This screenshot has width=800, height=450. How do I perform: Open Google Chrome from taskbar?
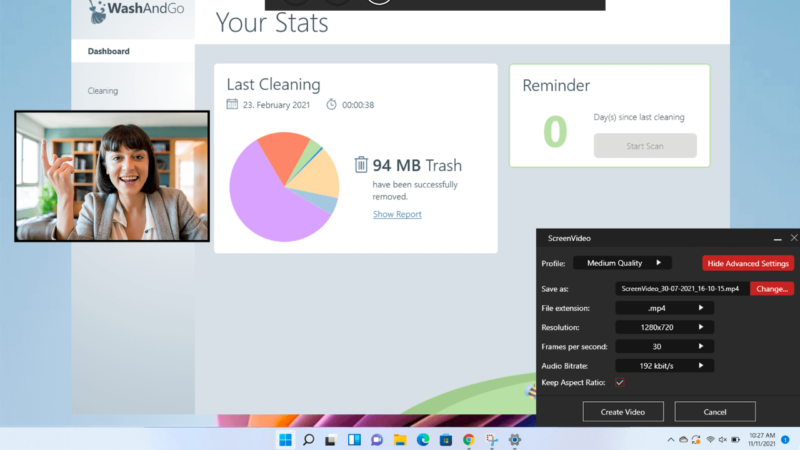pyautogui.click(x=468, y=439)
